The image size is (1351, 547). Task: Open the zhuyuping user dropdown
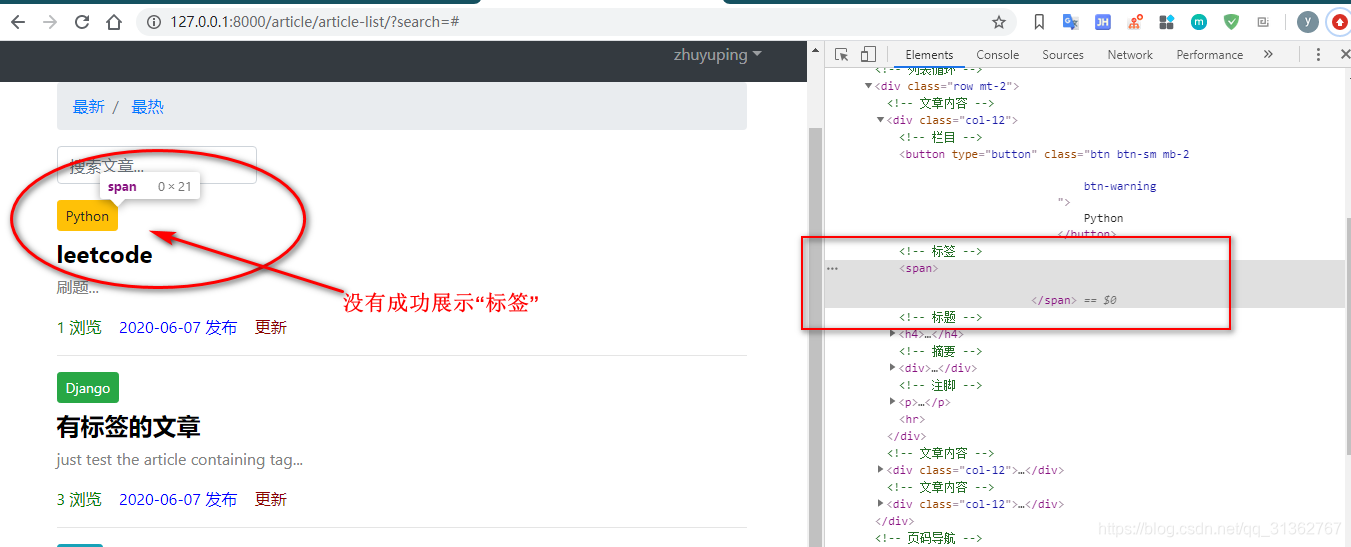pos(717,55)
